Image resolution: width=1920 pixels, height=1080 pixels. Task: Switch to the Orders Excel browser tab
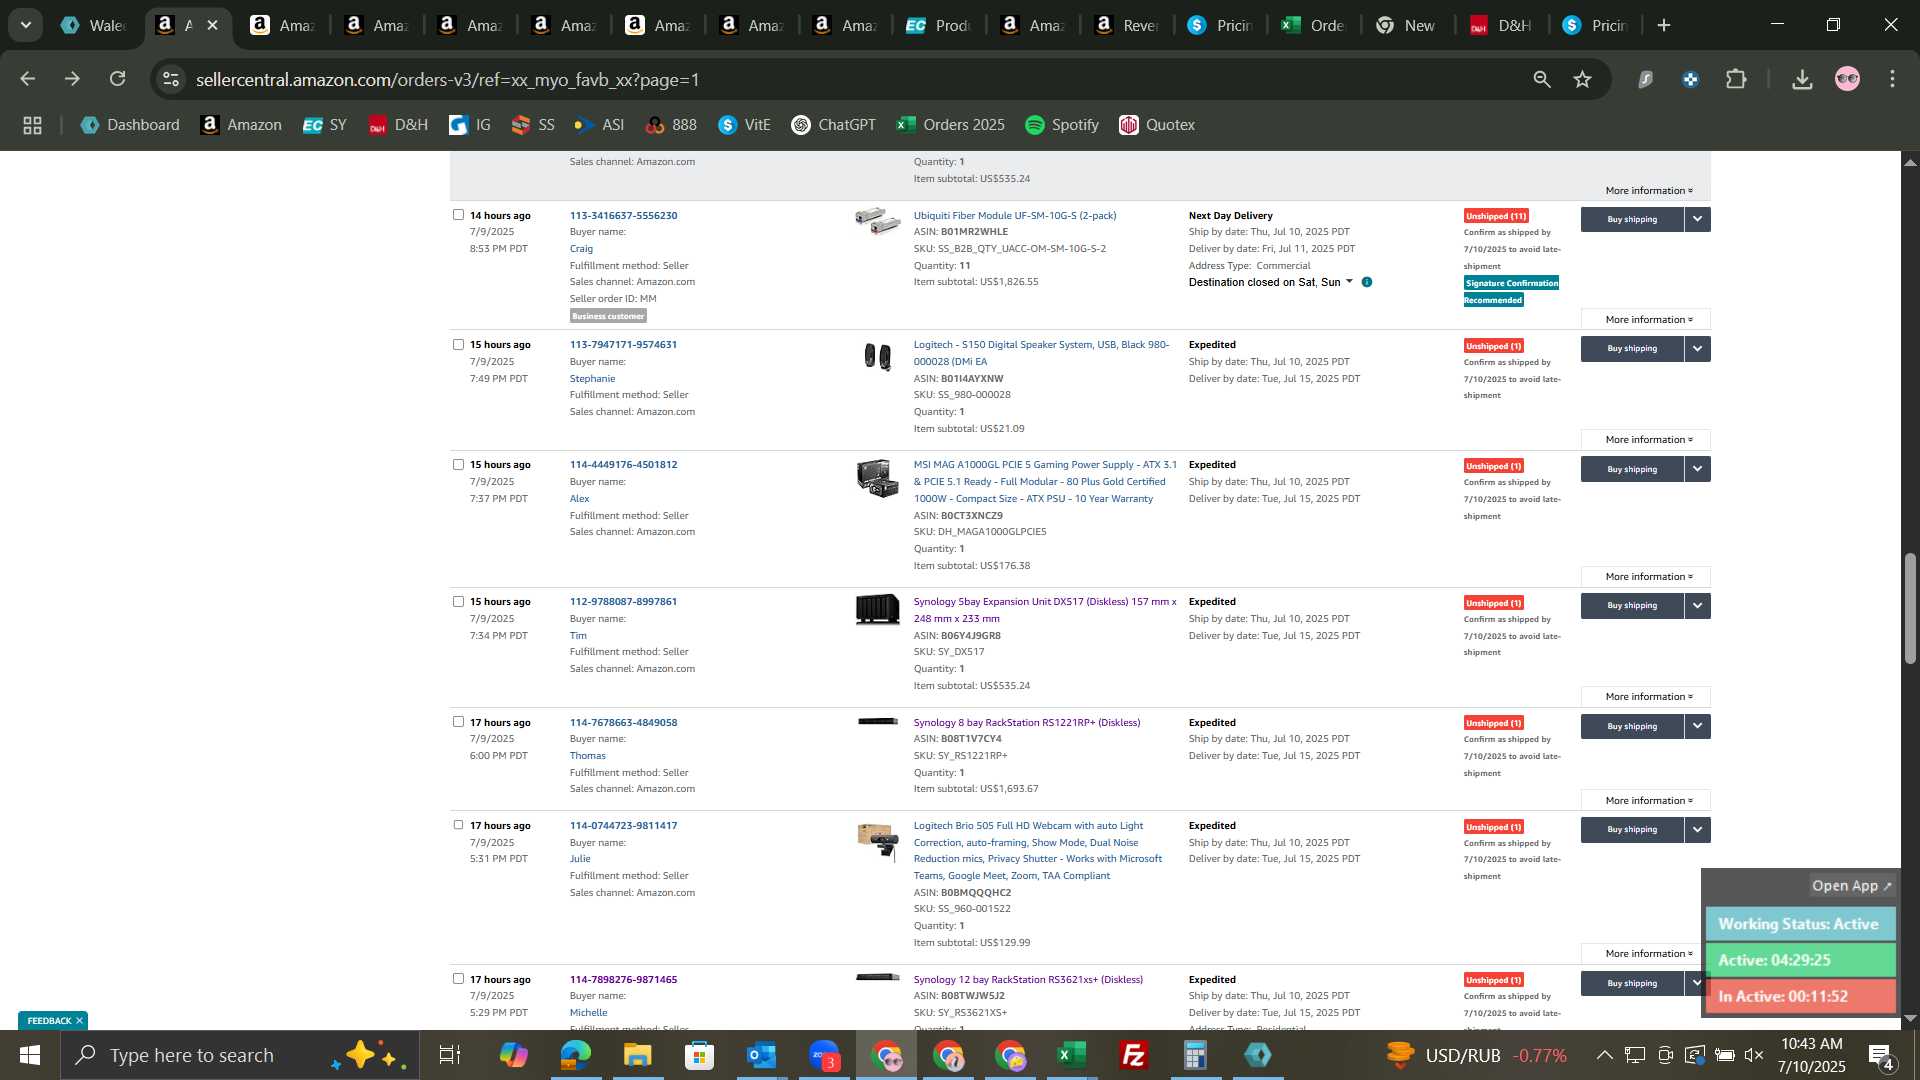point(1314,25)
